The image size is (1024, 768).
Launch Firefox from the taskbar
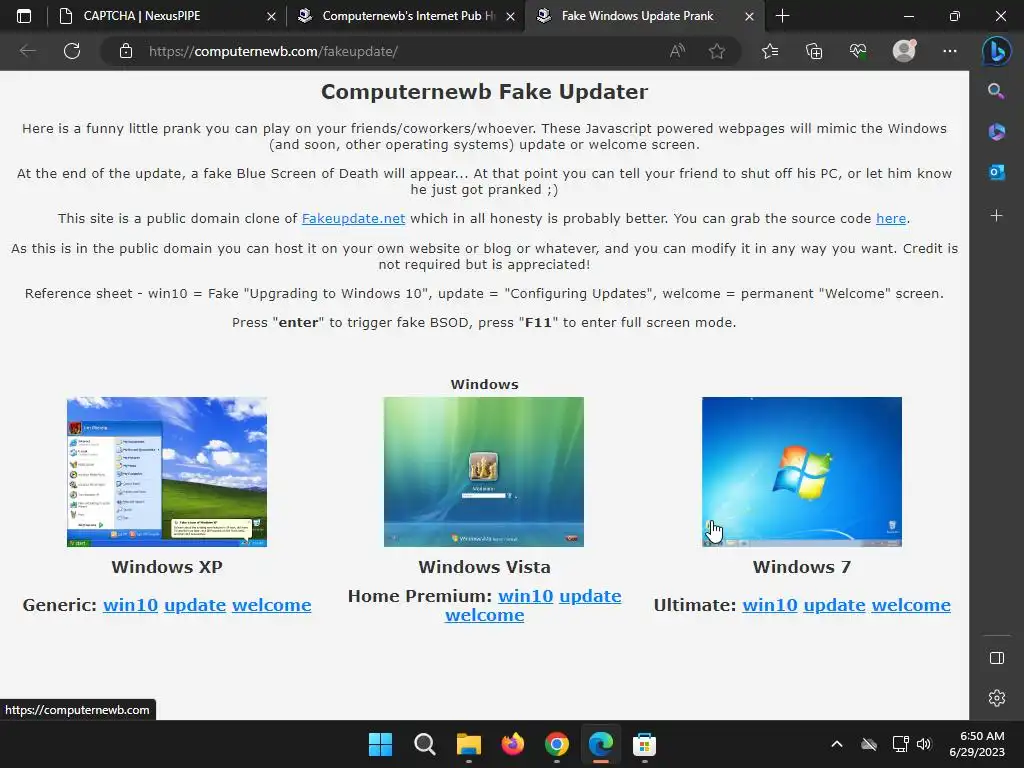pyautogui.click(x=513, y=744)
